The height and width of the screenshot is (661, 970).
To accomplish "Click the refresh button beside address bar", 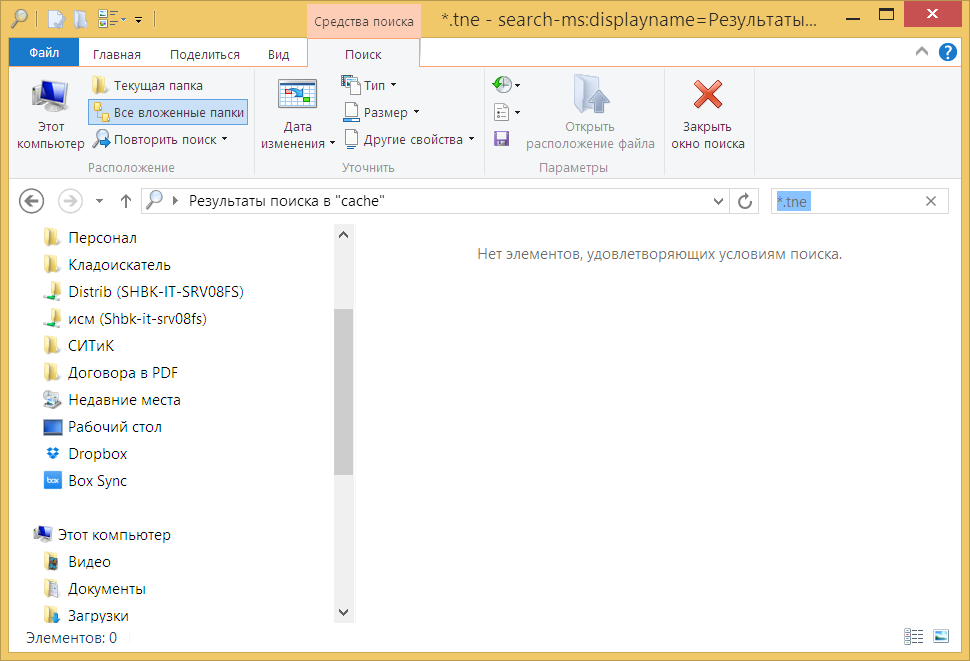I will pyautogui.click(x=745, y=201).
